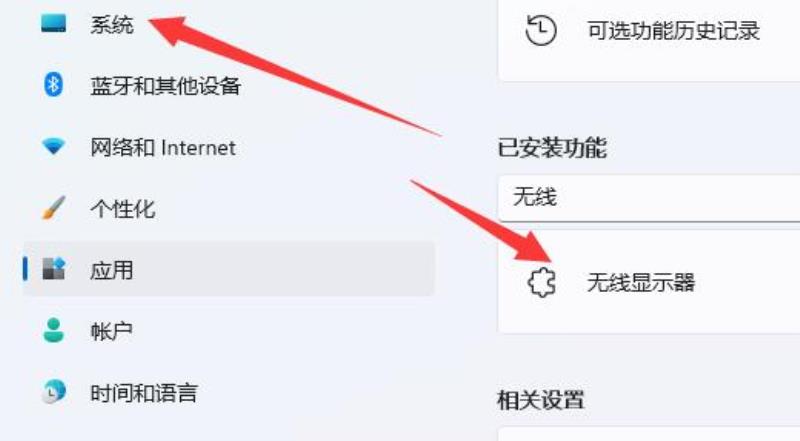Viewport: 800px width, 441px height.
Task: Open the 帐户 settings page
Action: pos(111,331)
